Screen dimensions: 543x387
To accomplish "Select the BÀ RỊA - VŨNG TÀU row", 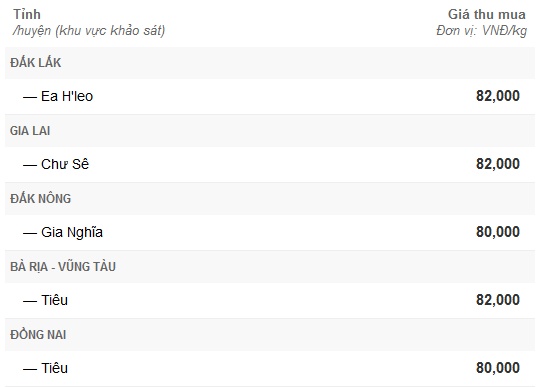I will click(270, 267).
